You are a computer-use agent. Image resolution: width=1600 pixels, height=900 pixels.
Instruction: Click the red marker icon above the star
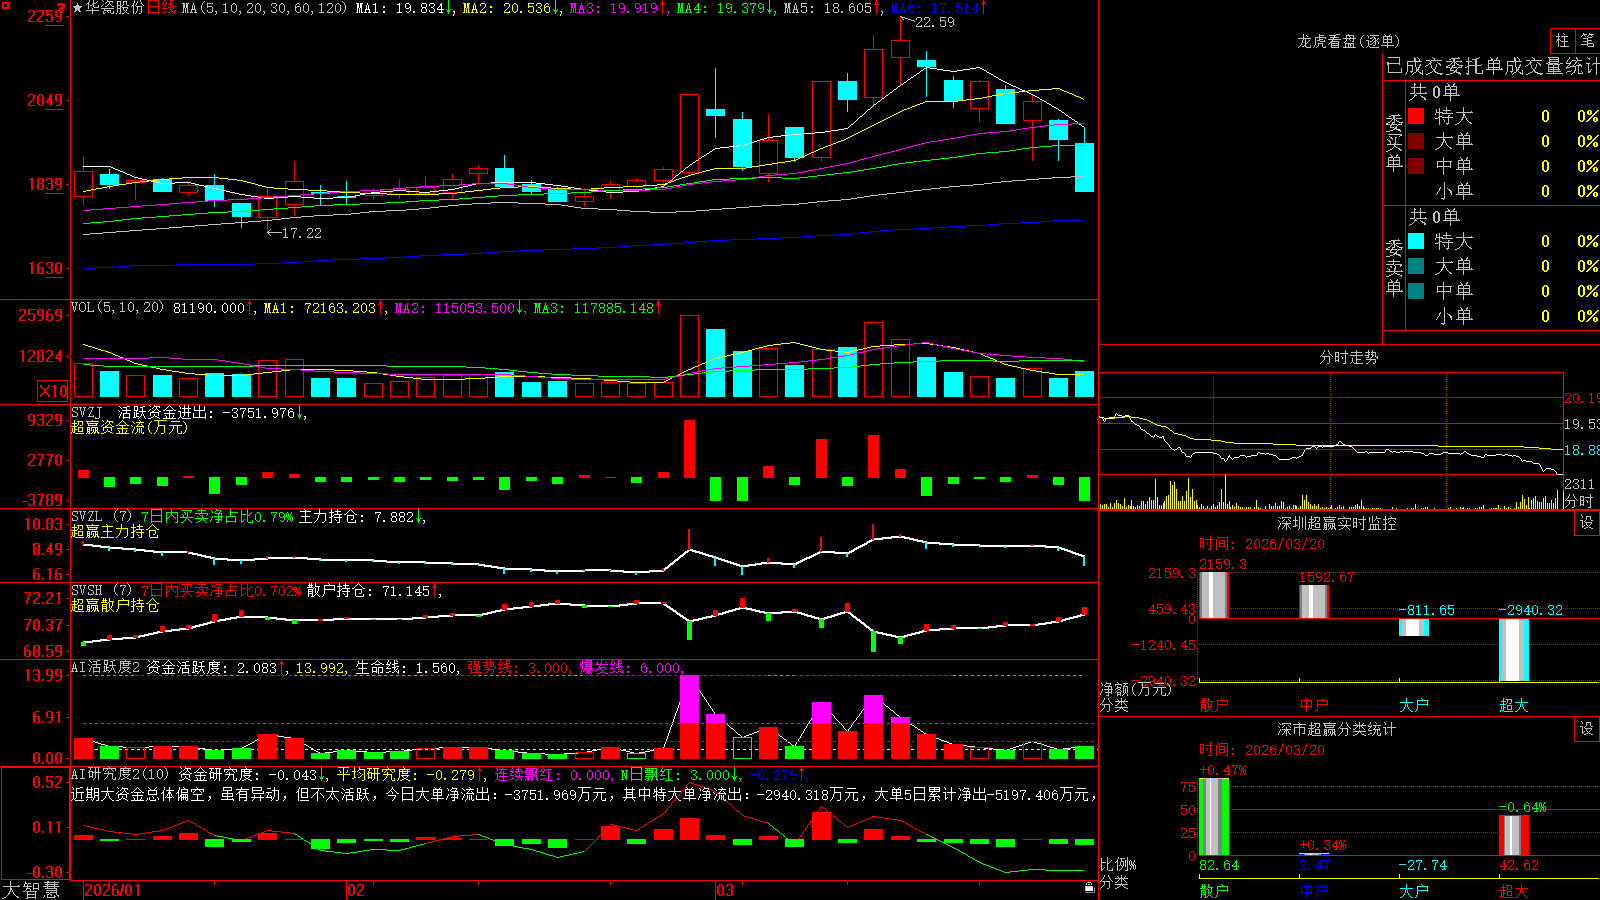60,6
